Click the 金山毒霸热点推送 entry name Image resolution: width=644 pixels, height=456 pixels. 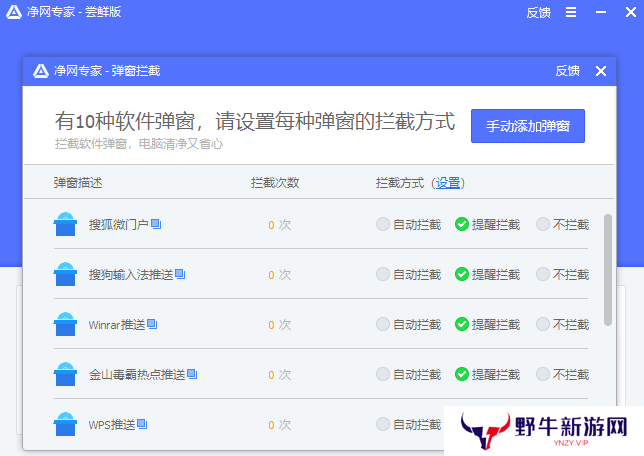(137, 374)
